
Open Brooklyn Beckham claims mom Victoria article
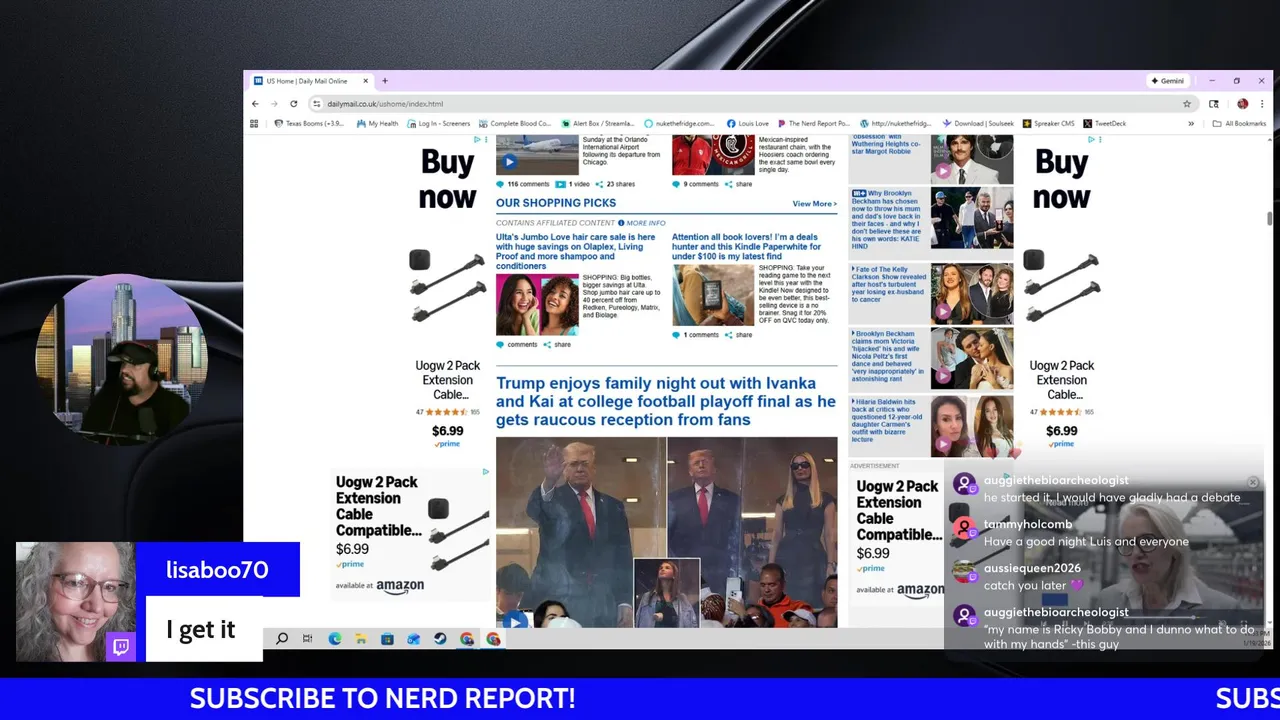tap(888, 357)
